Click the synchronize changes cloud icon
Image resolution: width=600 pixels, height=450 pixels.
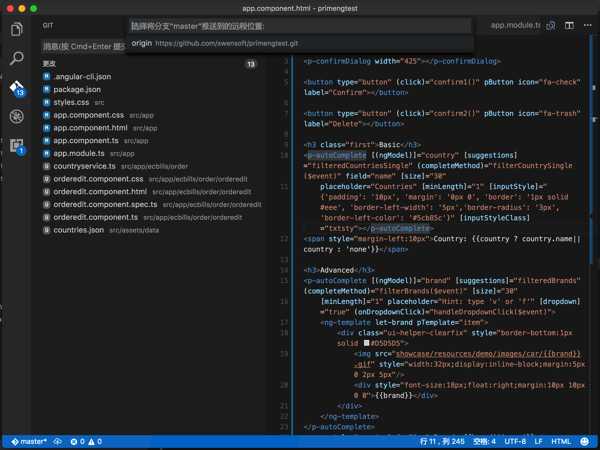57,442
